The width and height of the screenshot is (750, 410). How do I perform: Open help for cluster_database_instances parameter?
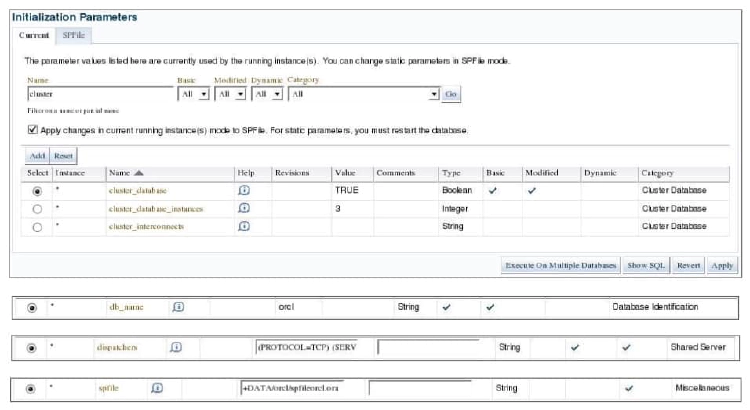click(244, 208)
